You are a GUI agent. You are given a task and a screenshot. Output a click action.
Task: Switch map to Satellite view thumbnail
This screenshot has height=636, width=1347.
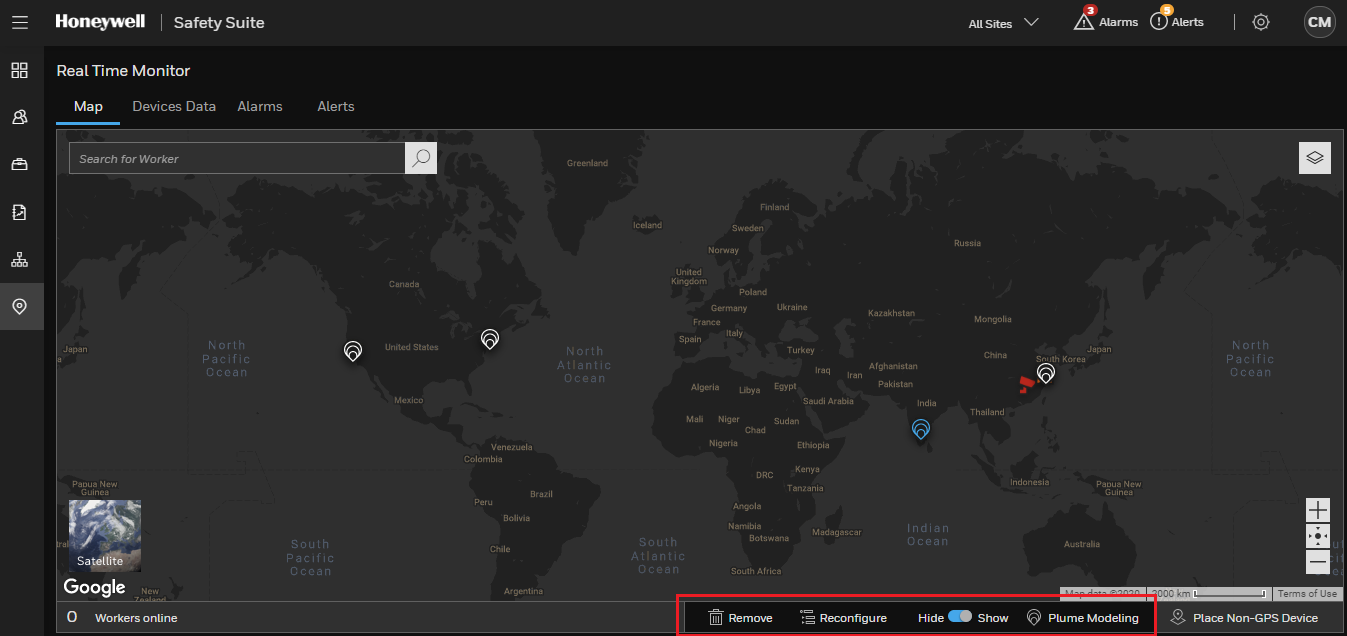coord(105,535)
